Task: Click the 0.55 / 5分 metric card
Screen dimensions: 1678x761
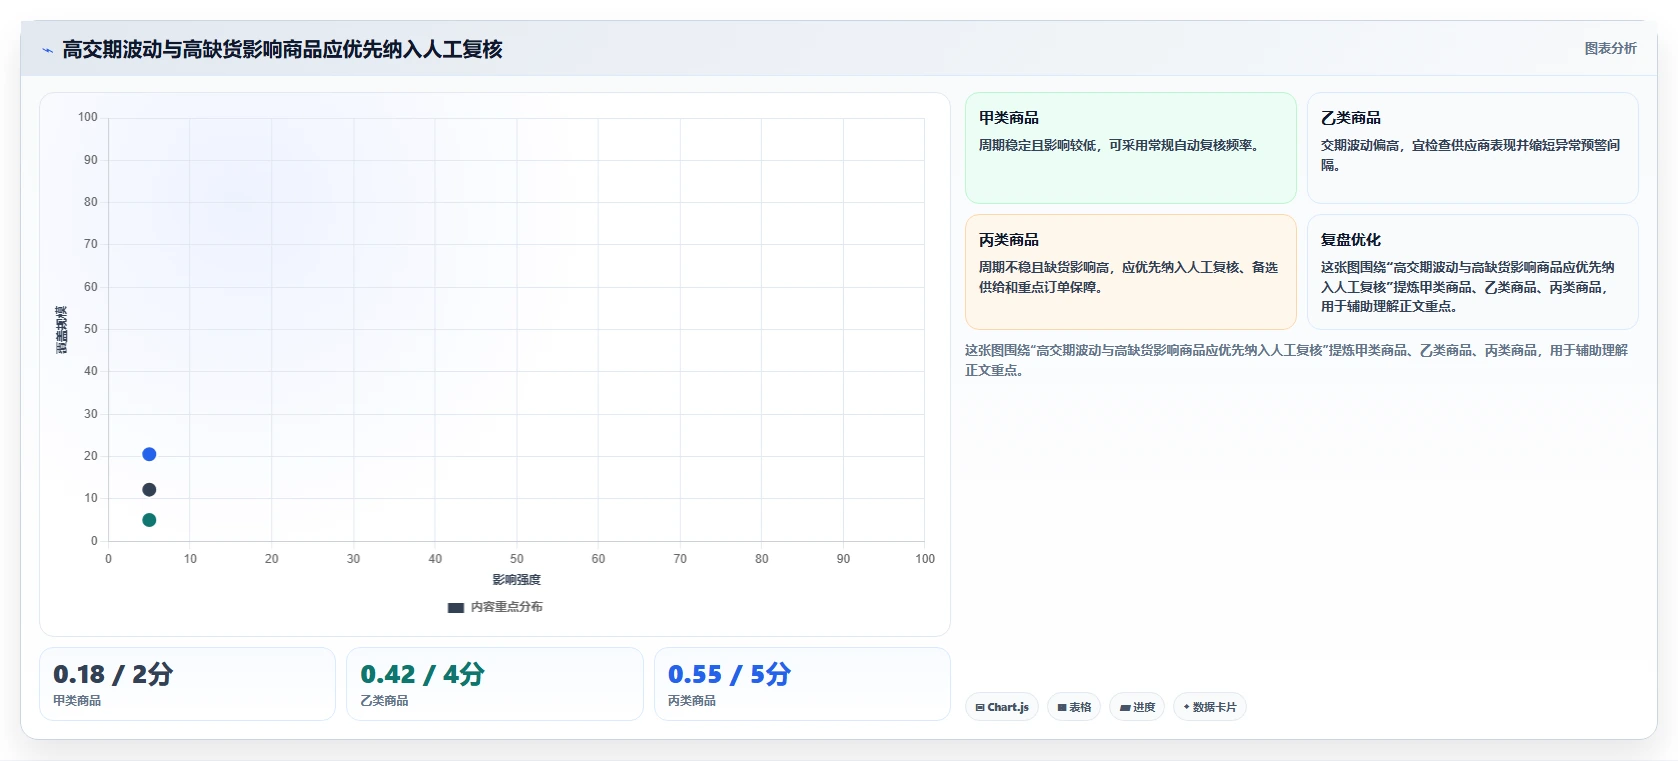Action: coord(802,684)
